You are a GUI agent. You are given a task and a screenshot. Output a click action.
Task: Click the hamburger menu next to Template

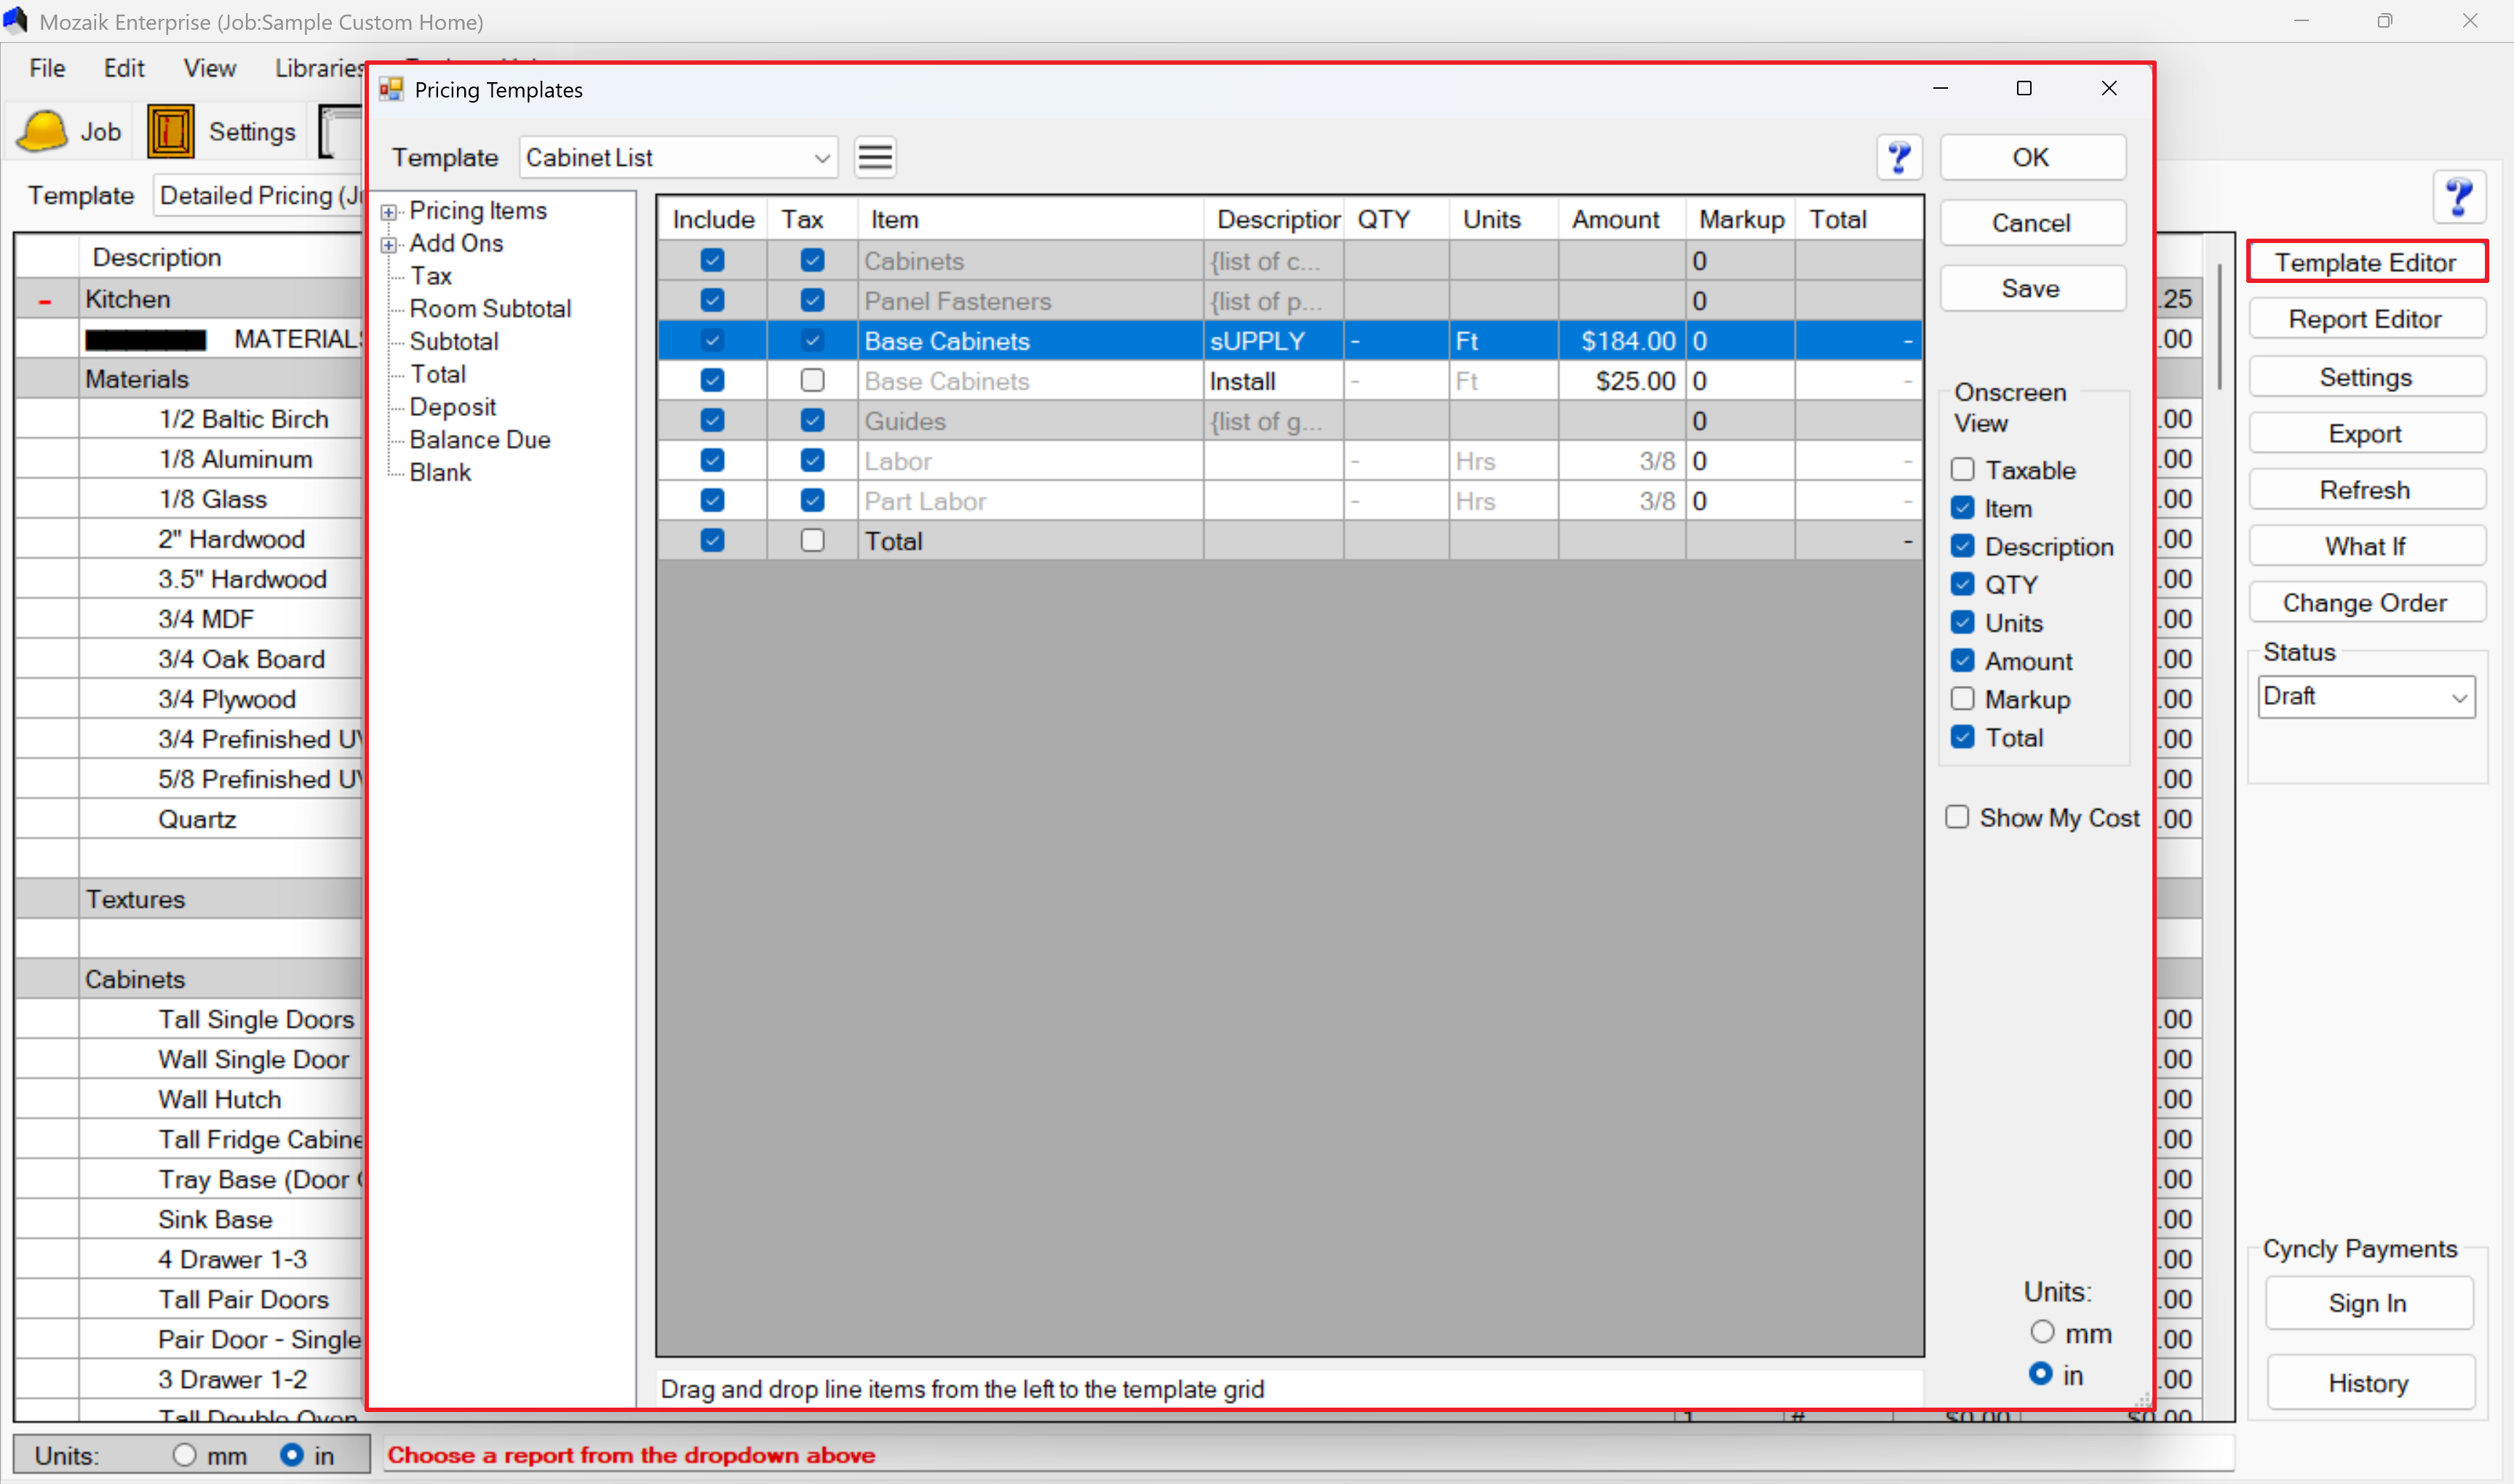point(875,157)
